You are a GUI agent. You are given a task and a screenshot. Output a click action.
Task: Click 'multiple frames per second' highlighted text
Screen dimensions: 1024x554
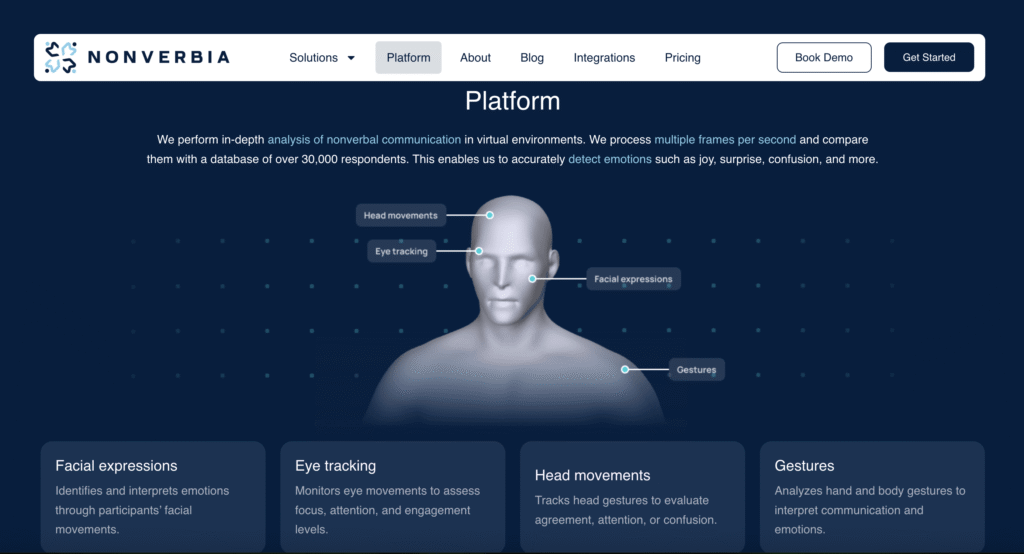725,140
